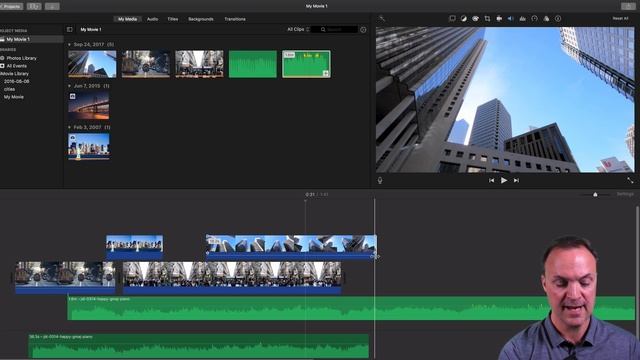Select My Movie 1 in Project Media
Image resolution: width=640 pixels, height=360 pixels.
31,39
